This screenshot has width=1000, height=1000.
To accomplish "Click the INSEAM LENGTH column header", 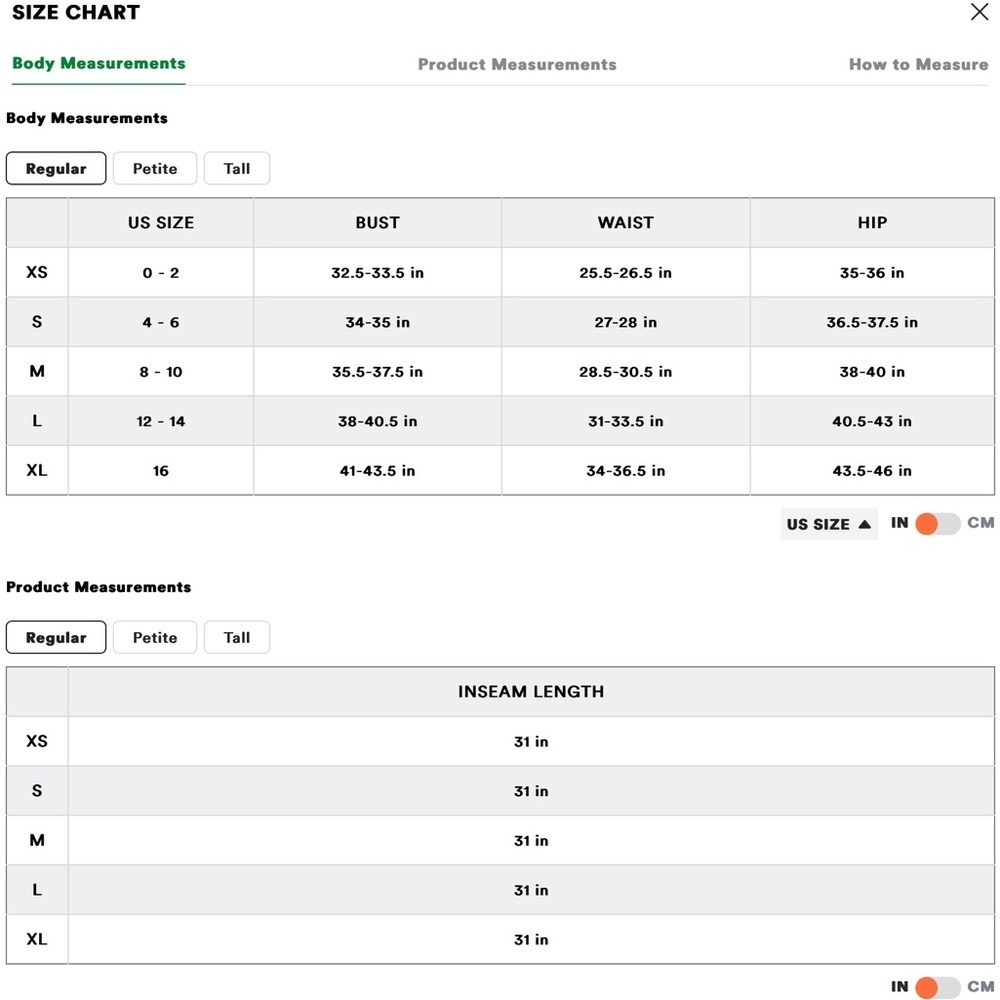I will click(531, 691).
